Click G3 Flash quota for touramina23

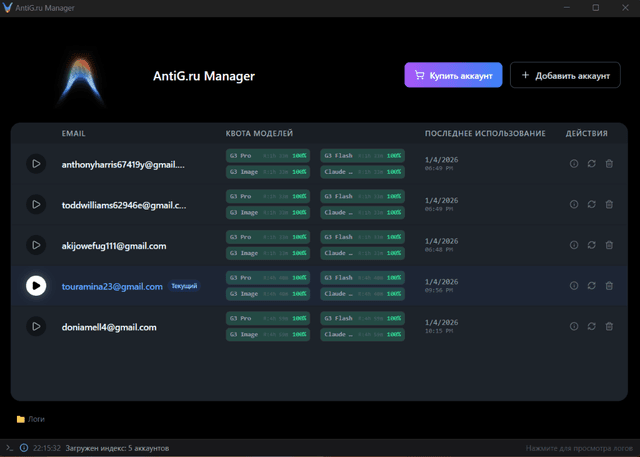[362, 277]
